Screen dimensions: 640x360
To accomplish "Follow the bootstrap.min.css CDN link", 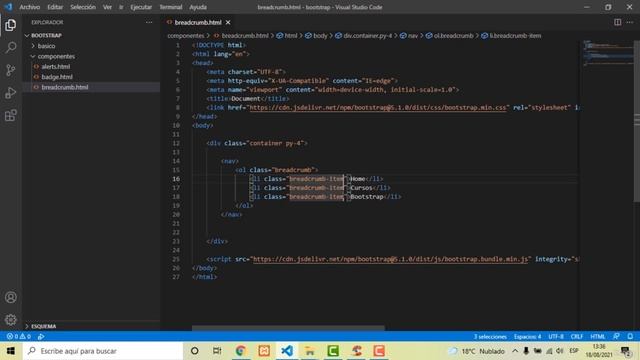I will (378, 108).
